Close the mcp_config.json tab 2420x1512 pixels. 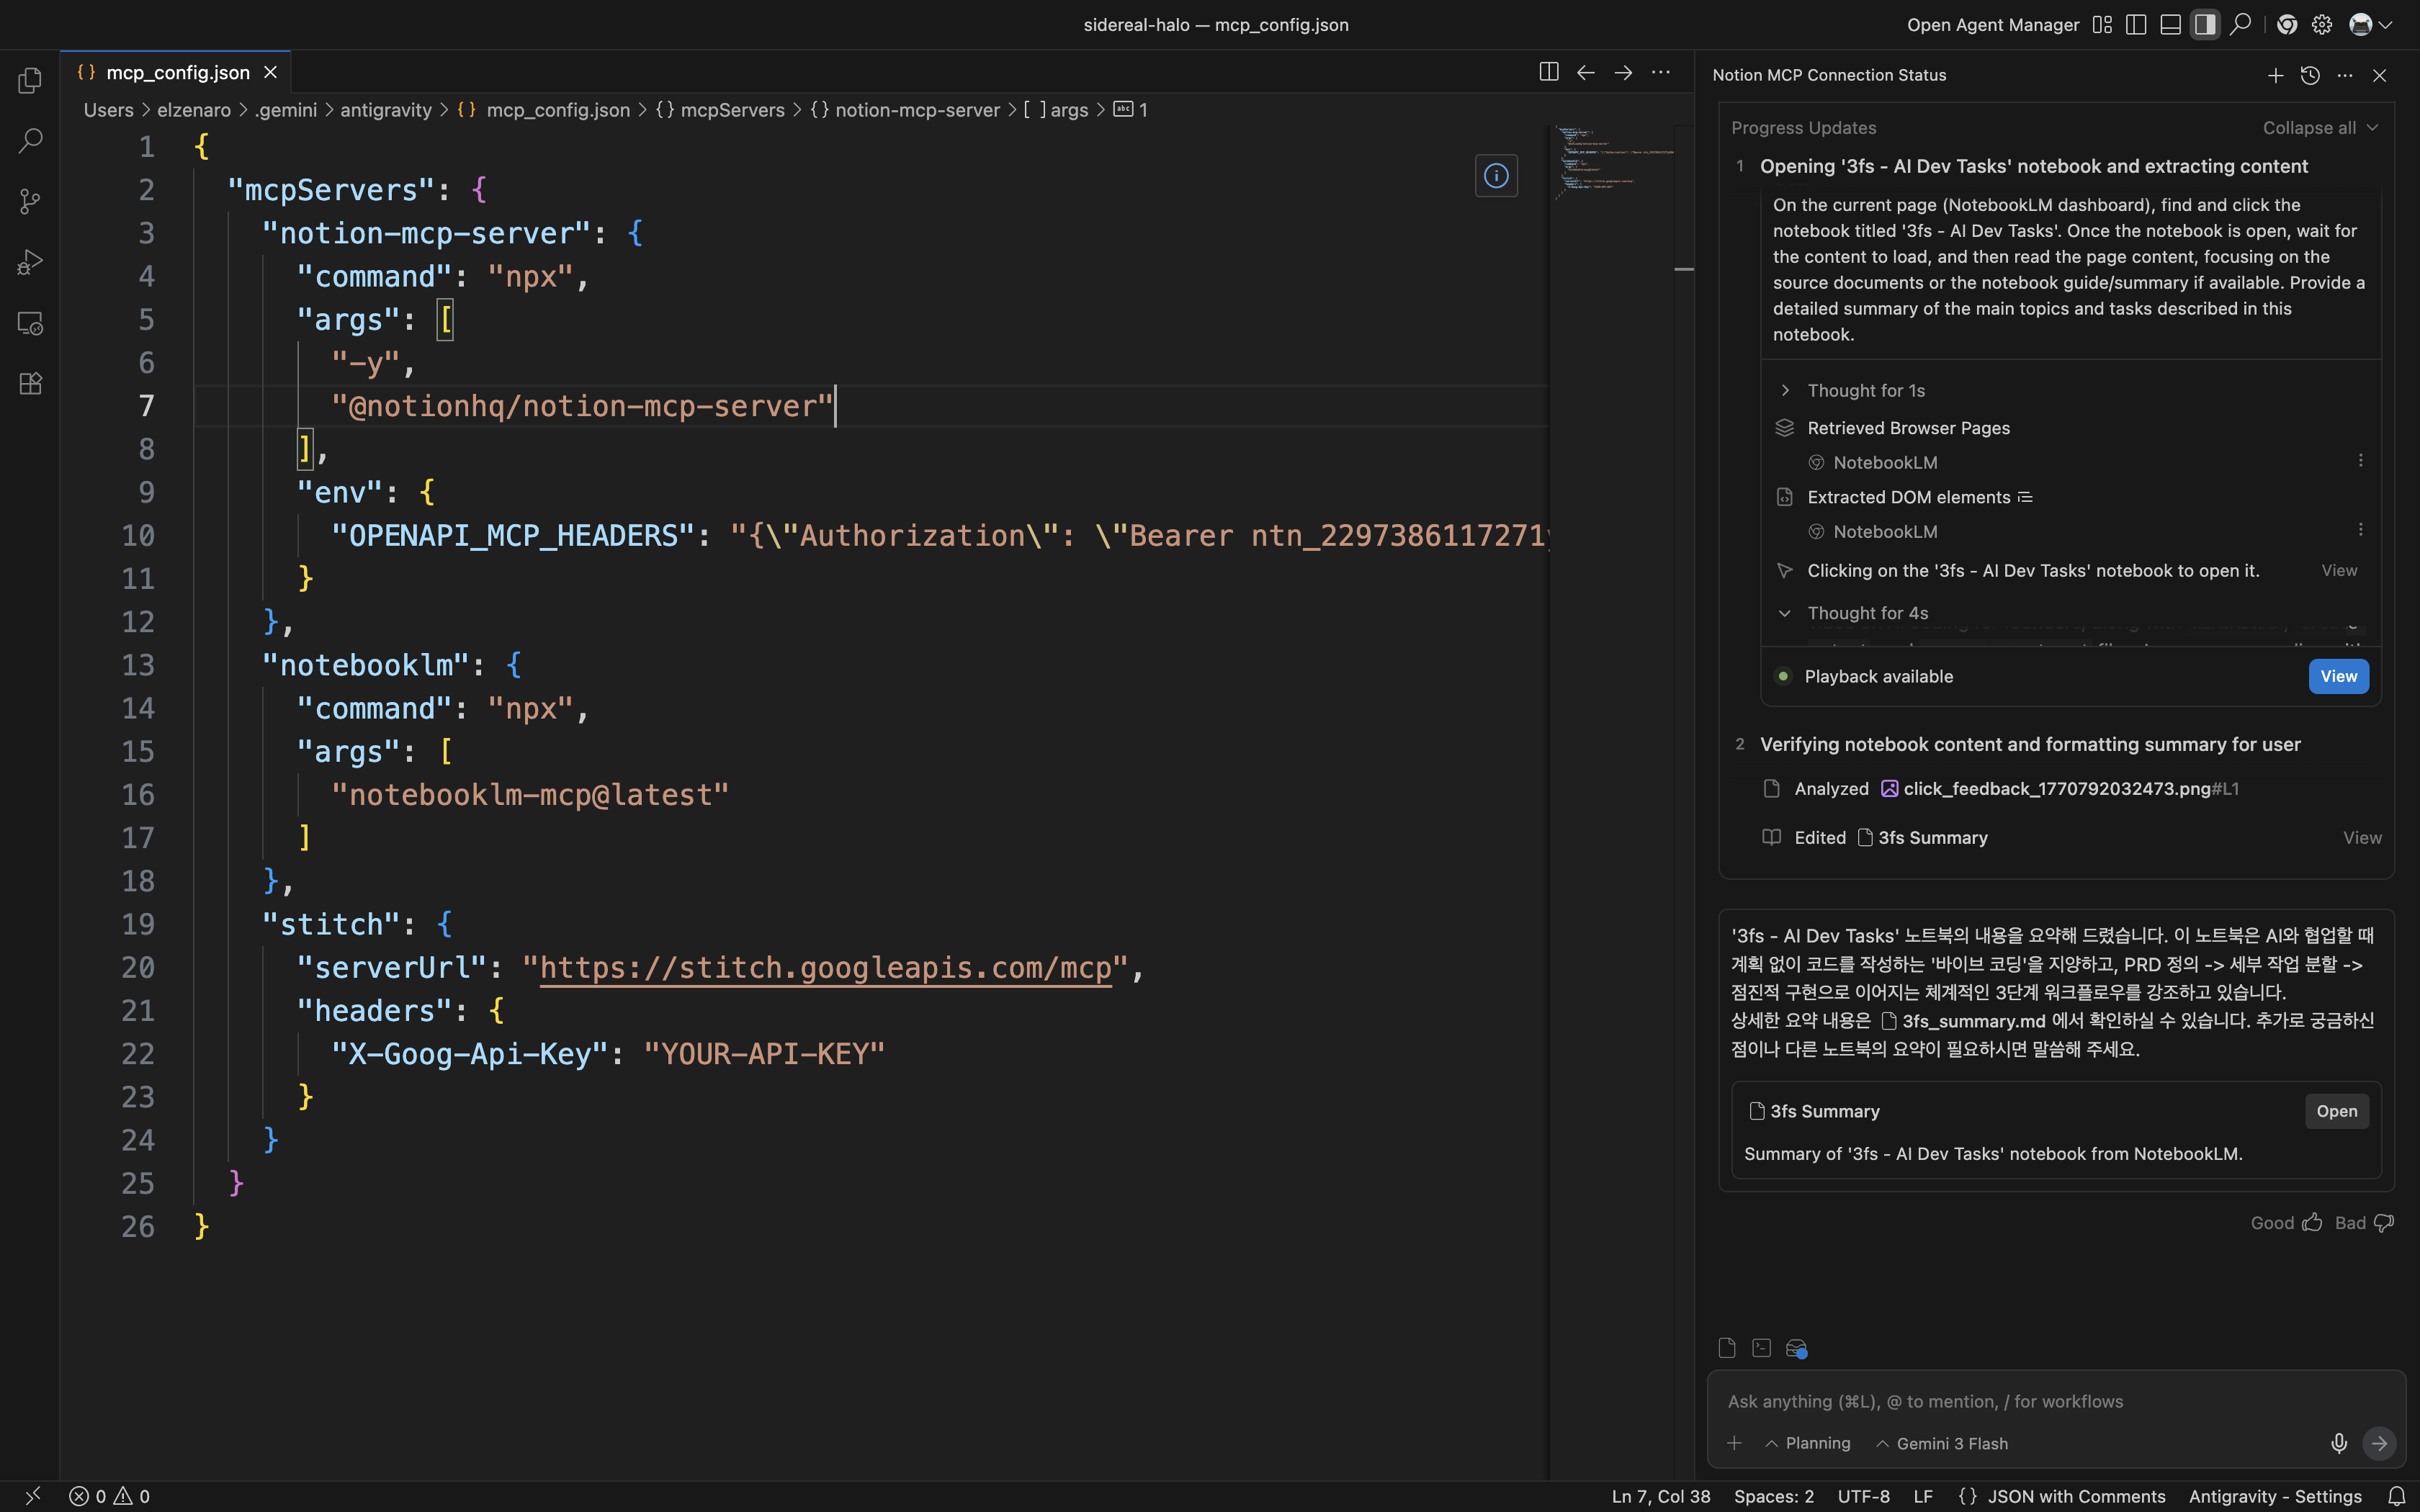pos(270,72)
